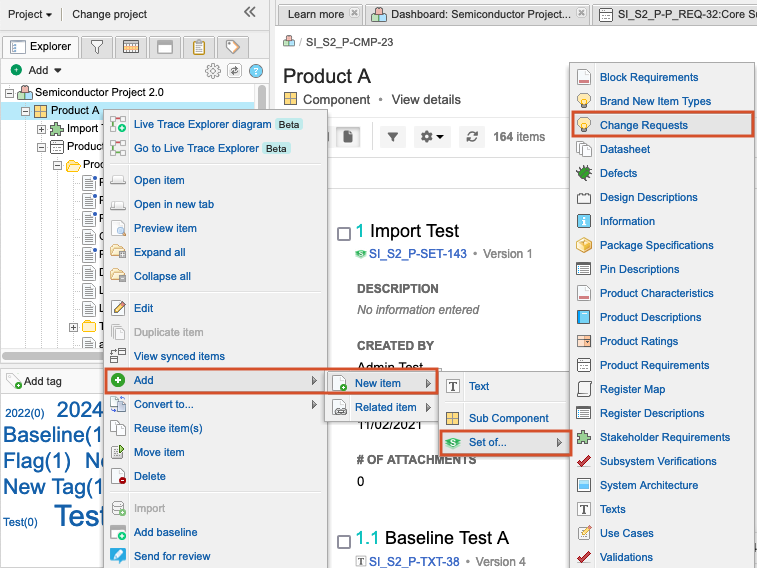Click Add baseline menu entry

[166, 532]
